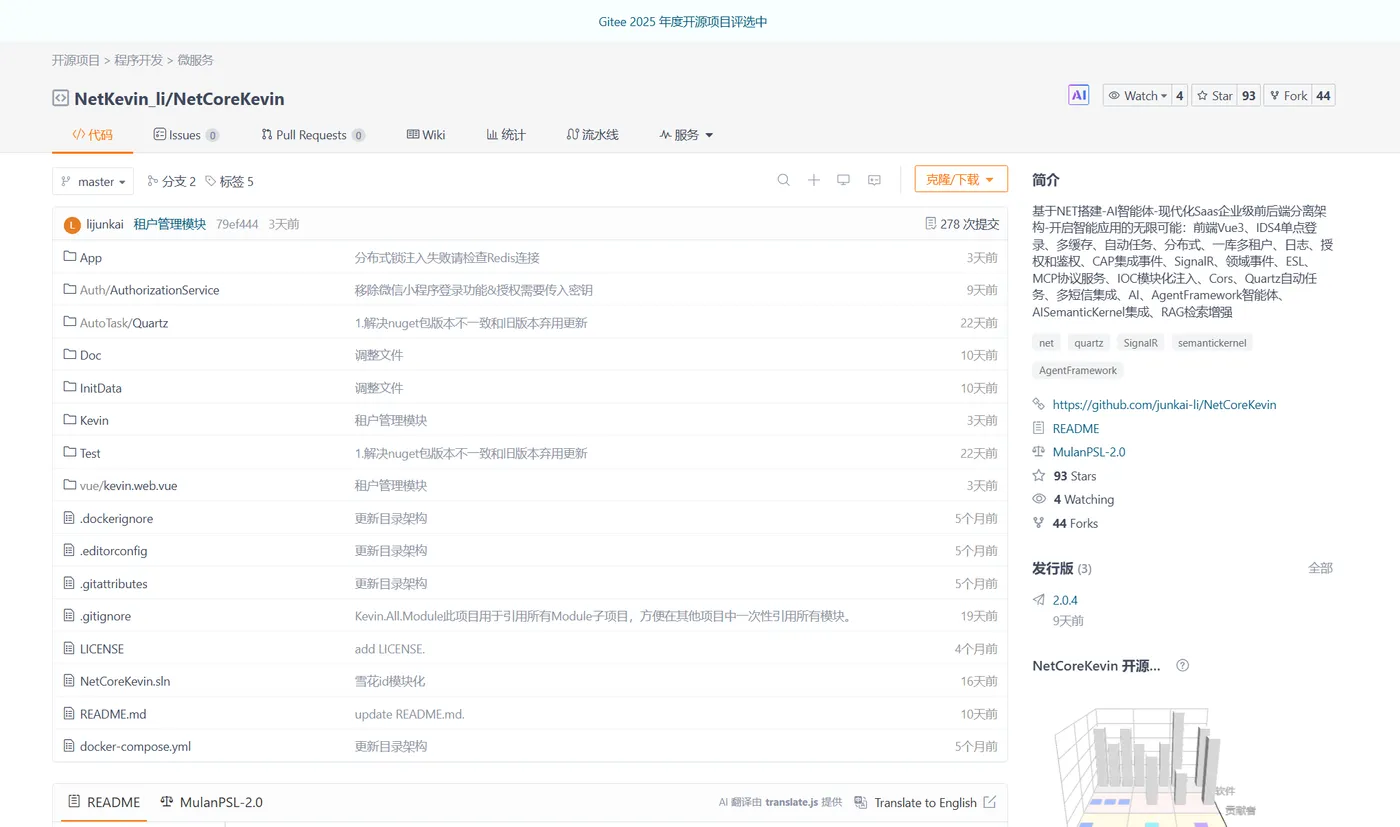
Task: Open the repository search magnifier icon
Action: click(783, 180)
